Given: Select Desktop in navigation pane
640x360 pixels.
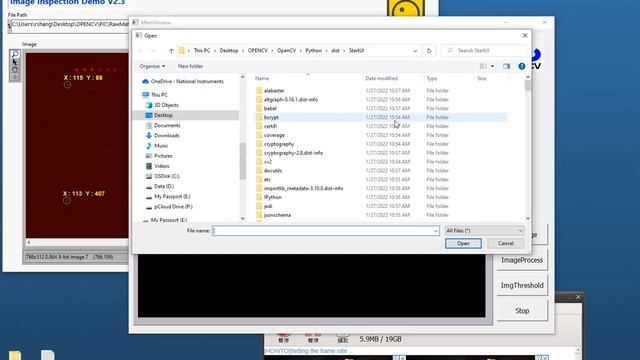Looking at the screenshot, I should pos(163,115).
